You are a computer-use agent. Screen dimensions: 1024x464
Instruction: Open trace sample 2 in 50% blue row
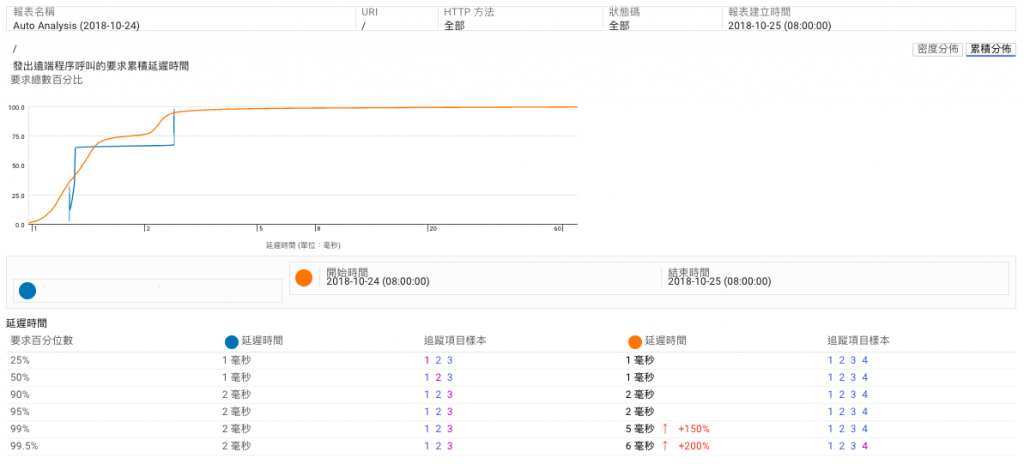tap(438, 377)
